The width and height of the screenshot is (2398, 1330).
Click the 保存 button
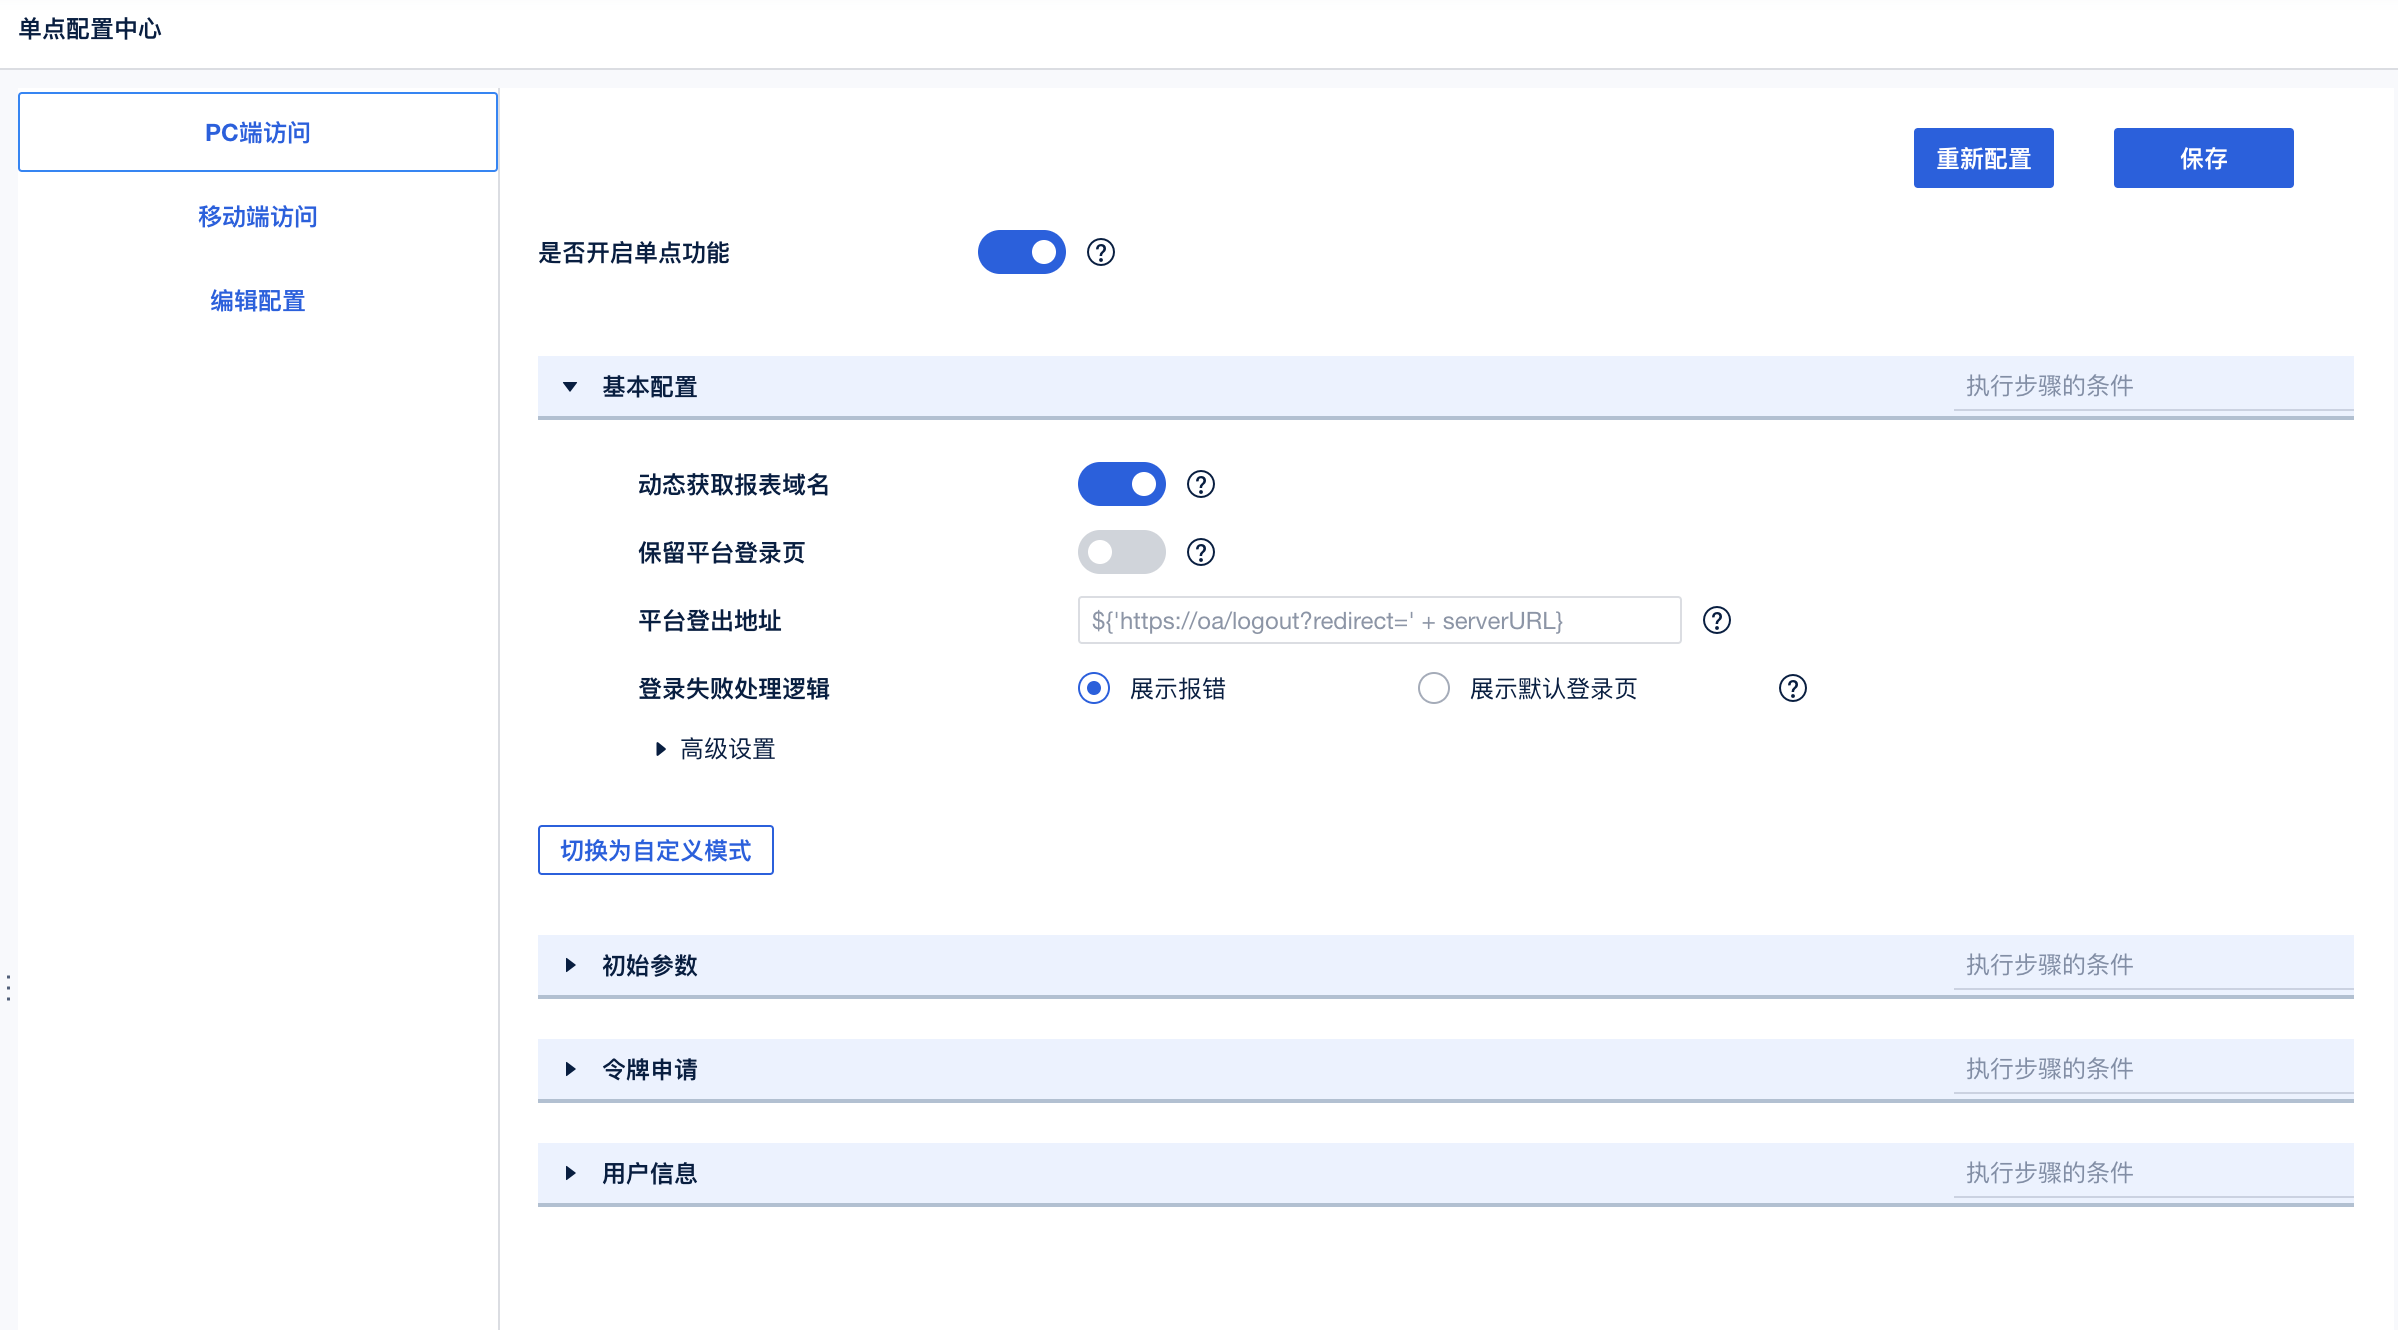2202,158
